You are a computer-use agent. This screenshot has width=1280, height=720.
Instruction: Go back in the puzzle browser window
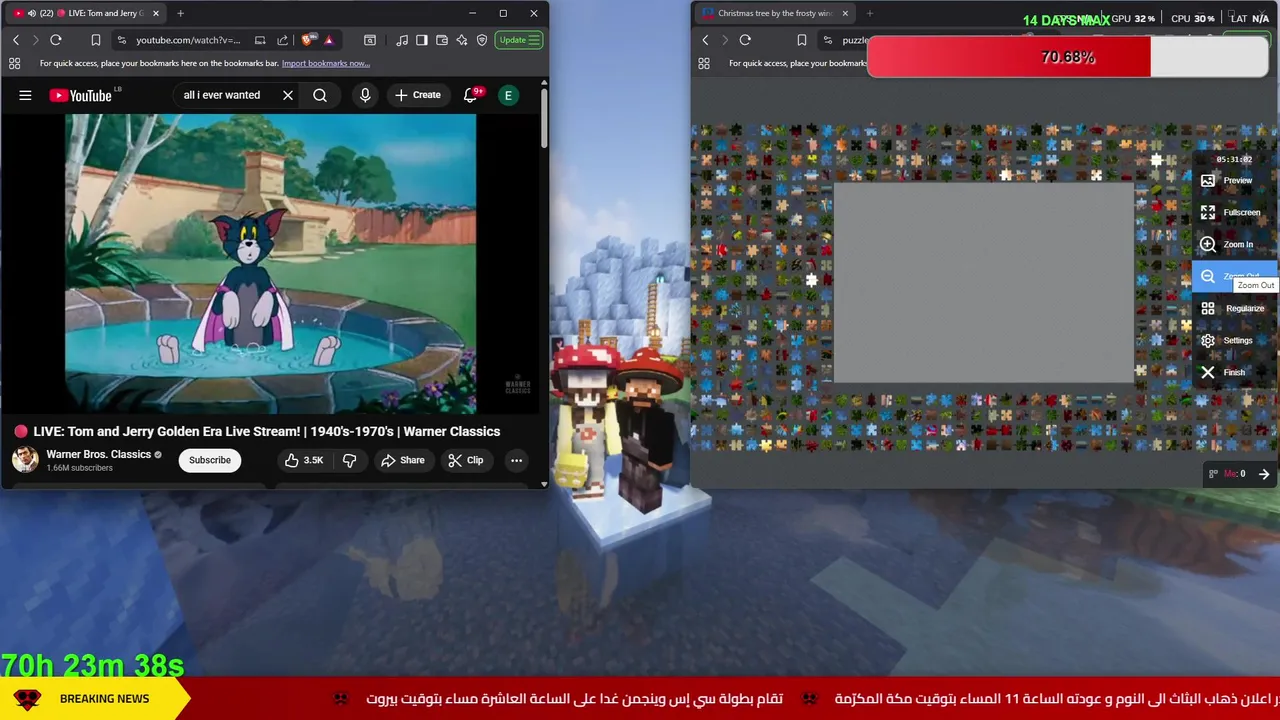705,40
